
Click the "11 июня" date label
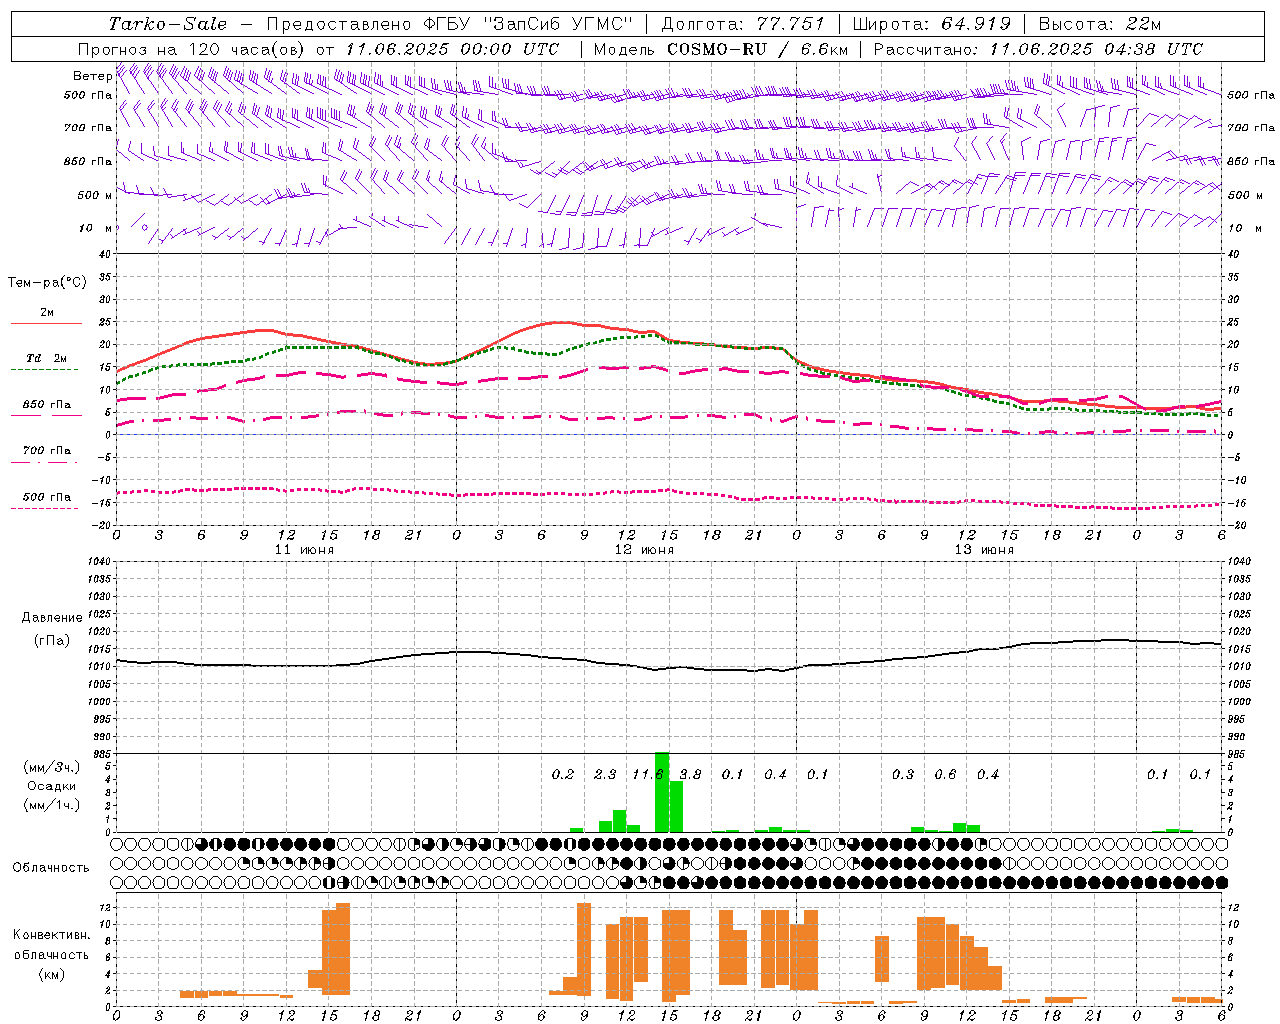coord(304,550)
